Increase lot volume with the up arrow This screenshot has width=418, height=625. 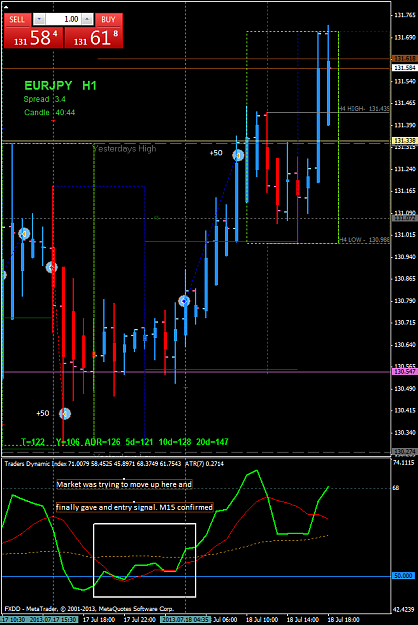coord(88,19)
